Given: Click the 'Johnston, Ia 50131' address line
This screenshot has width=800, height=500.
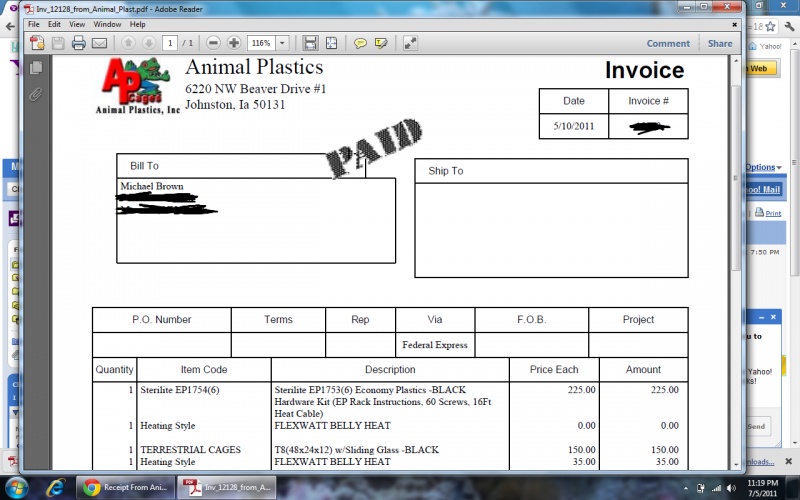Looking at the screenshot, I should click(235, 105).
